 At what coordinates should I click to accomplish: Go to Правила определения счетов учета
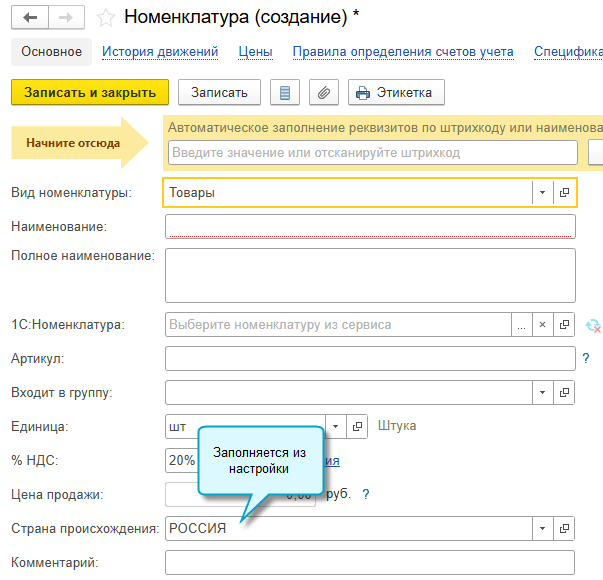pos(403,52)
